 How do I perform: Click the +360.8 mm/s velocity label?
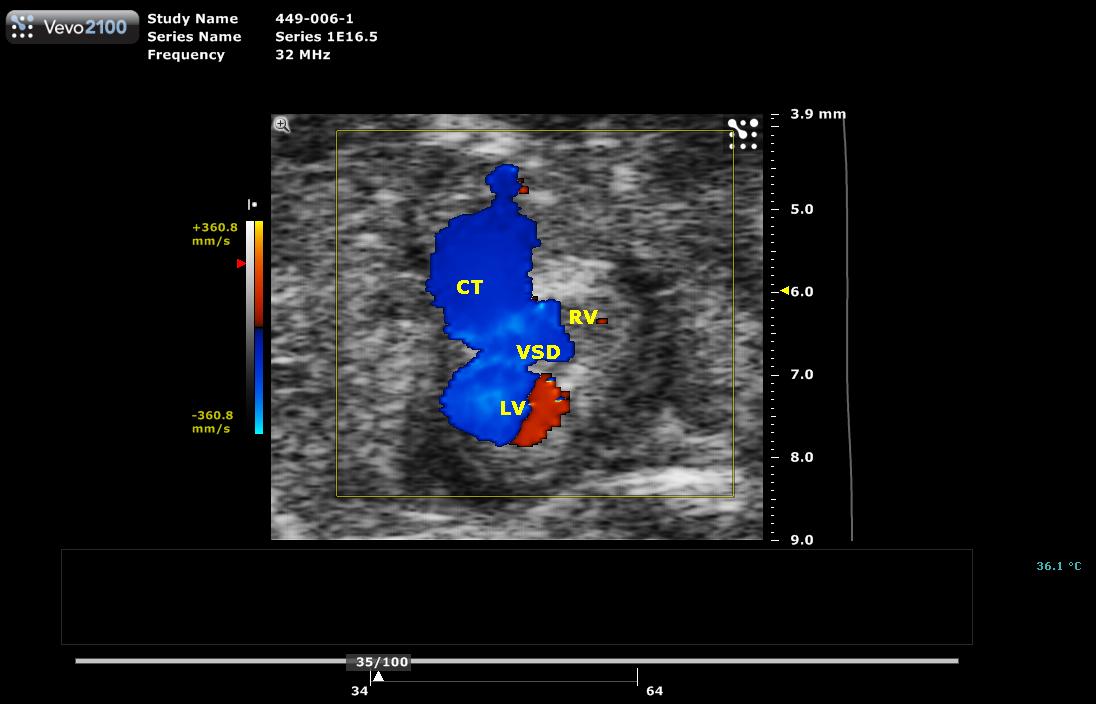[x=215, y=234]
